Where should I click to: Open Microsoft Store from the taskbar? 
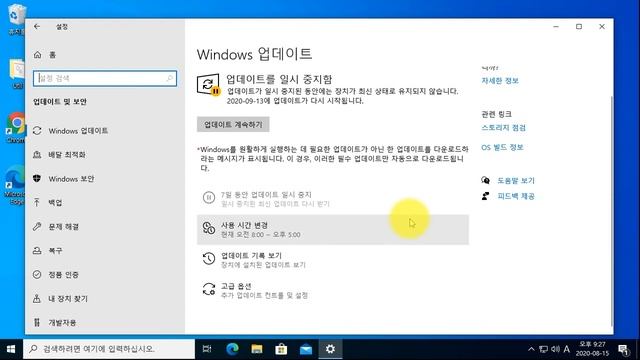click(x=281, y=349)
